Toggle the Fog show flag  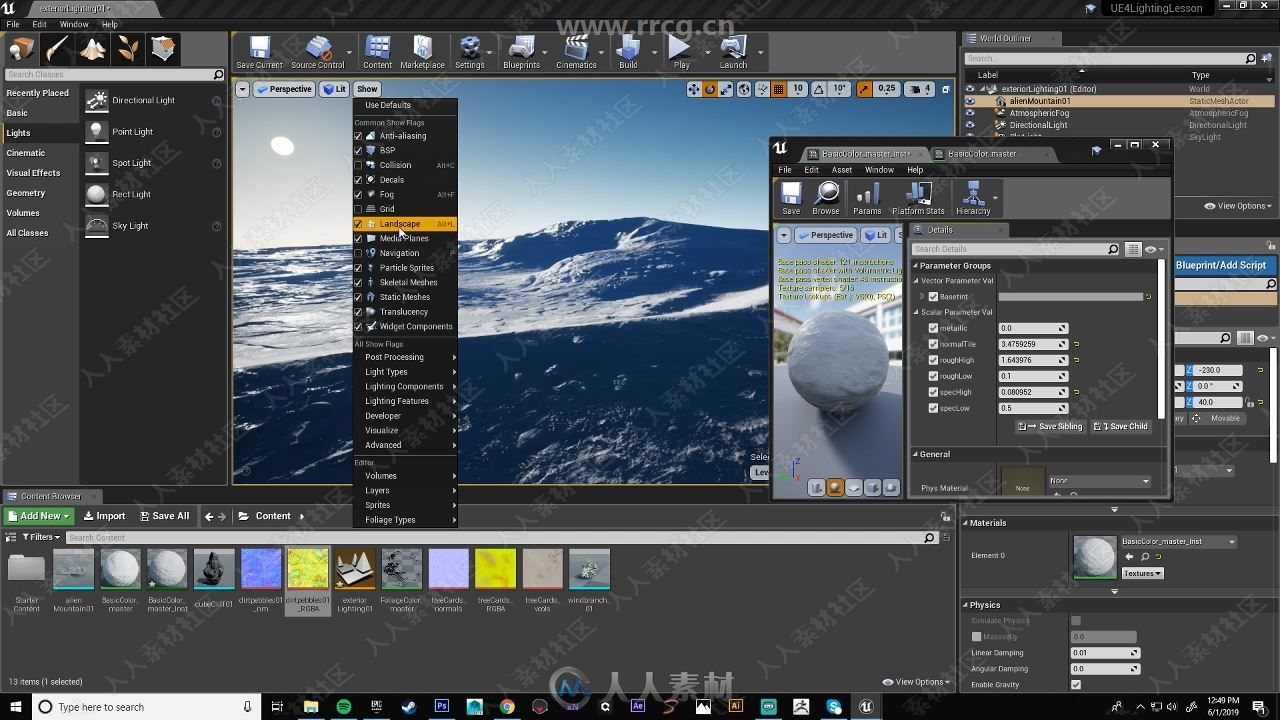[358, 194]
